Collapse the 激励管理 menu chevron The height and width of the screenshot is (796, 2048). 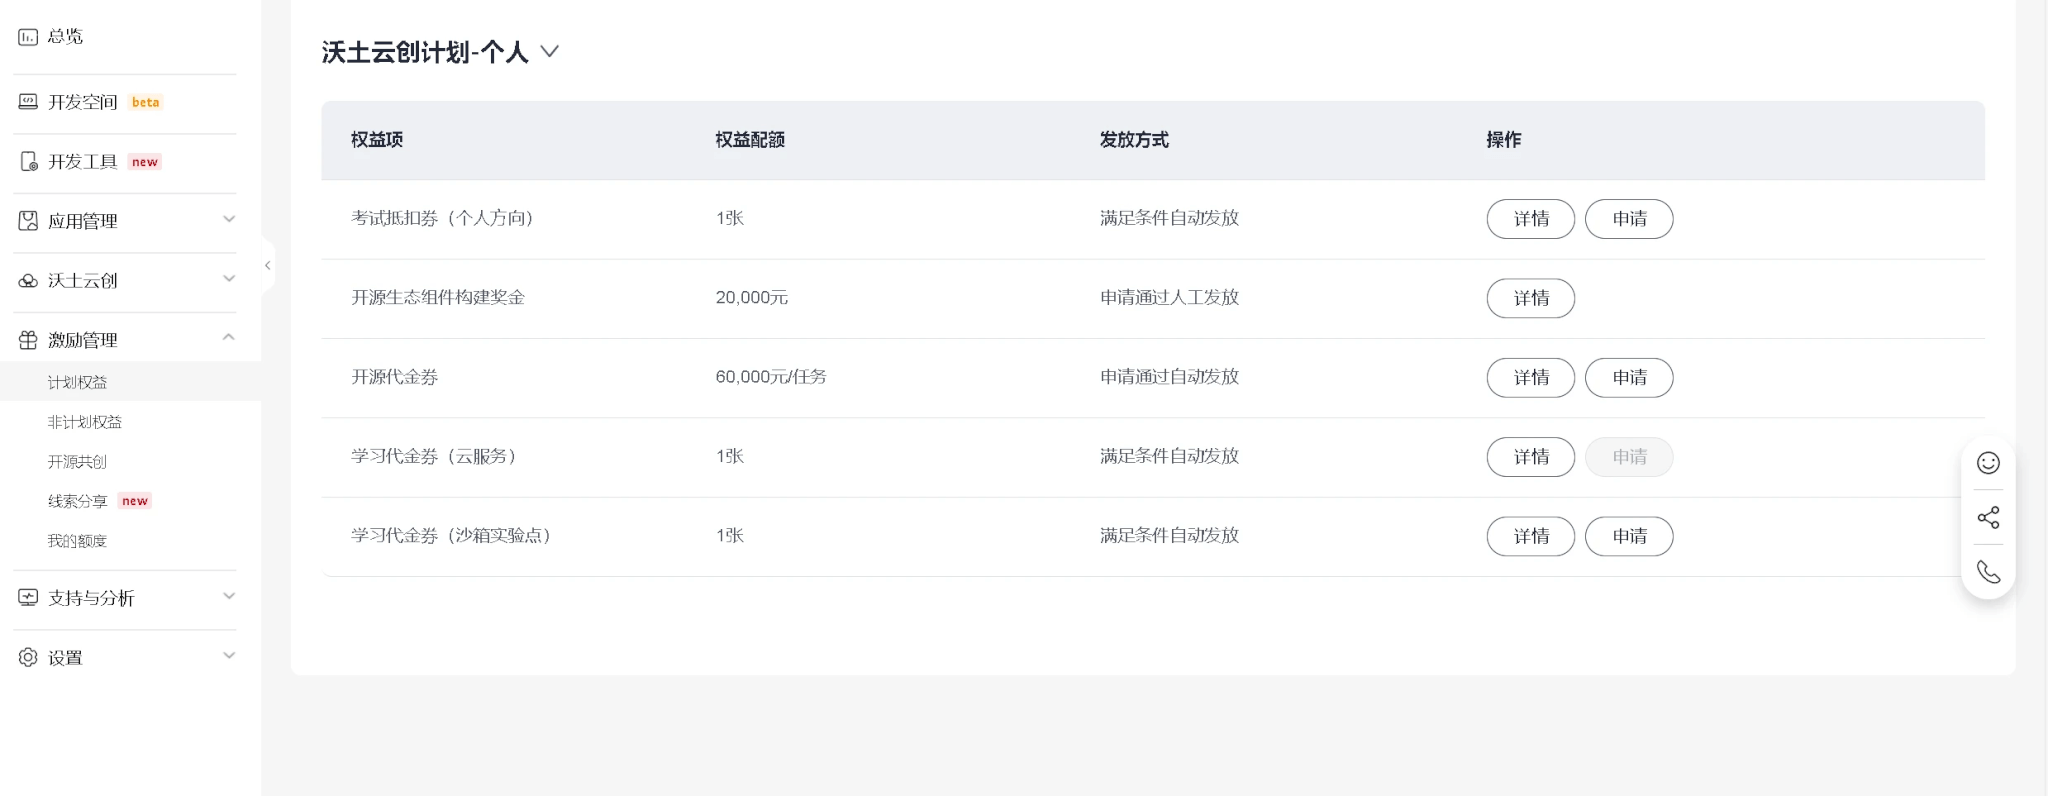tap(229, 337)
